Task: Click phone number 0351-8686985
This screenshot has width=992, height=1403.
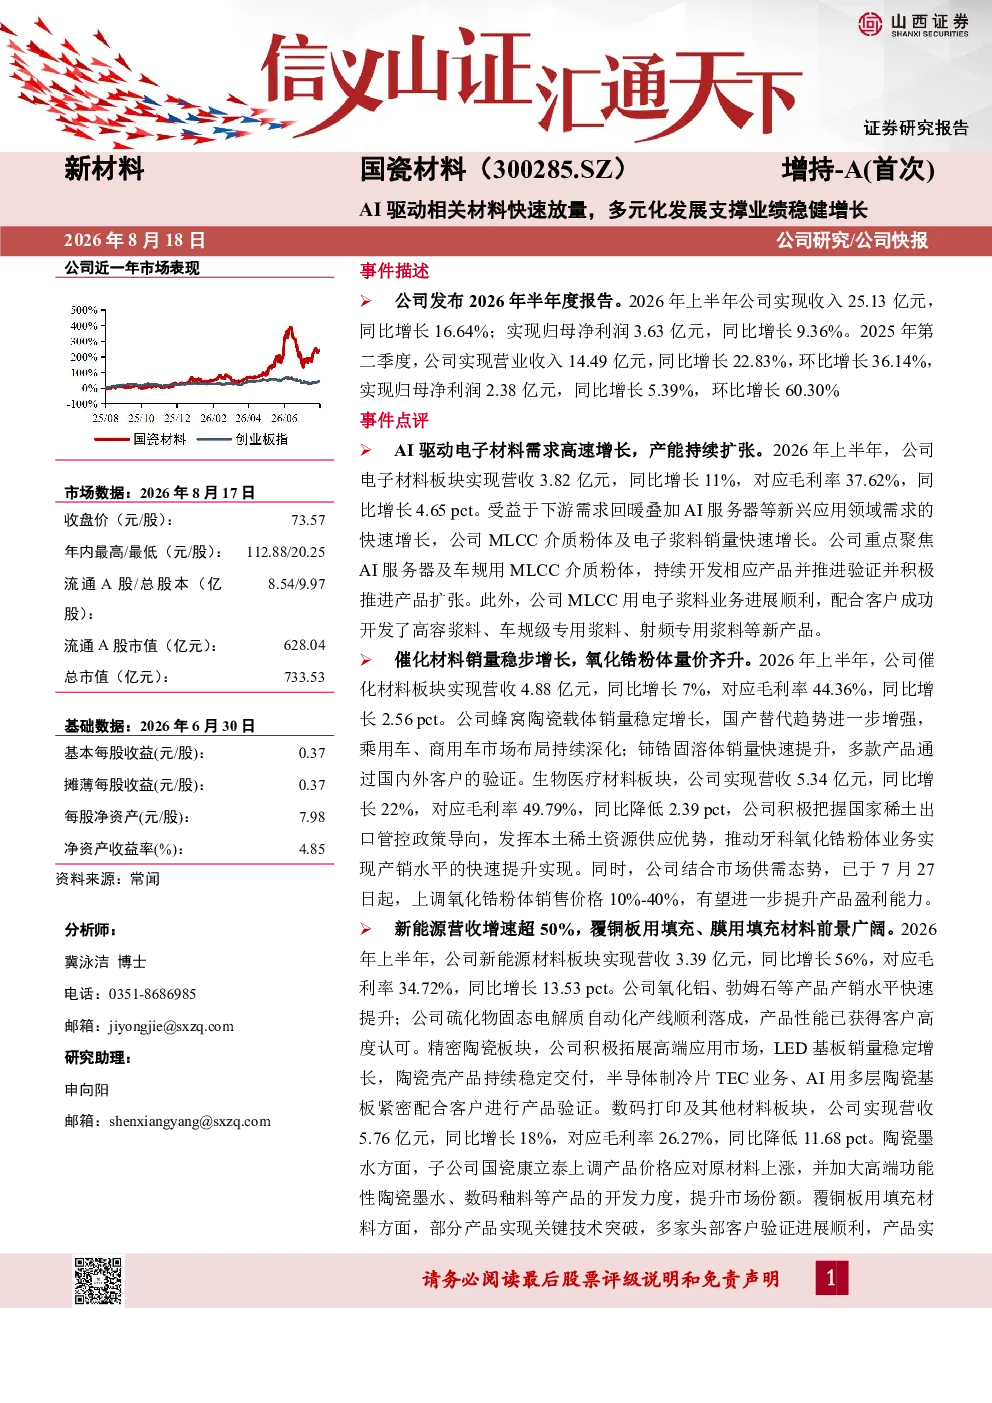Action: click(152, 994)
